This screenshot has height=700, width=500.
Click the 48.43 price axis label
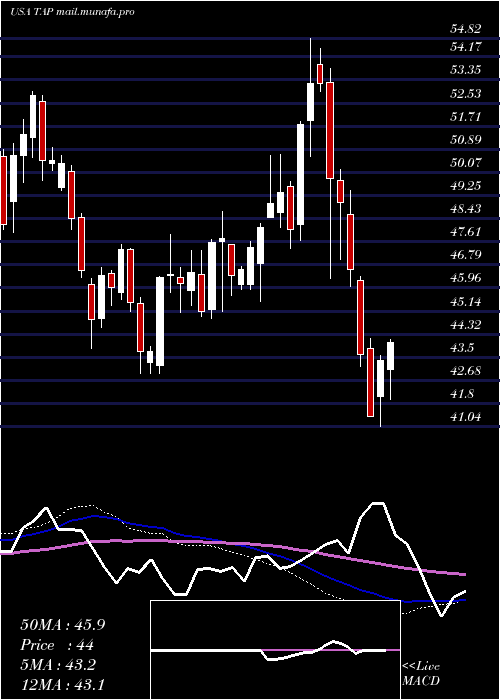(x=466, y=208)
